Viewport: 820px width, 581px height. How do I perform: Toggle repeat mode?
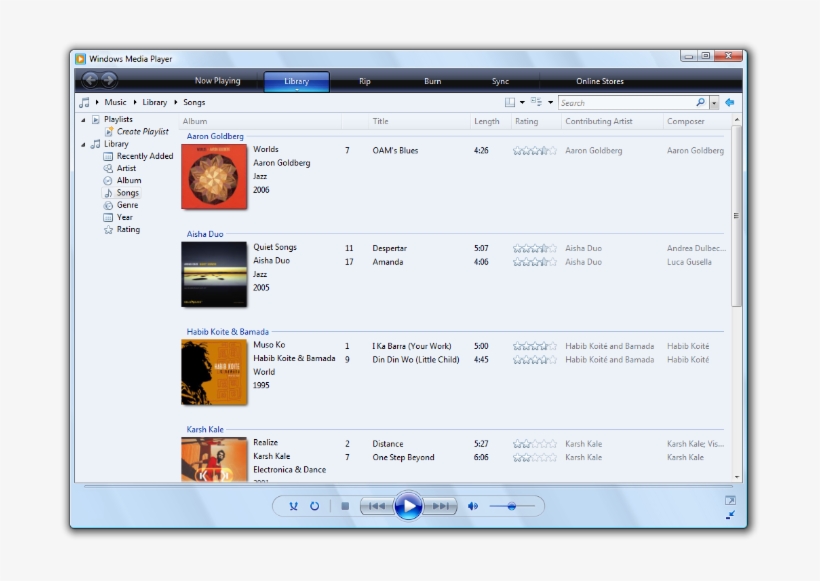(314, 506)
